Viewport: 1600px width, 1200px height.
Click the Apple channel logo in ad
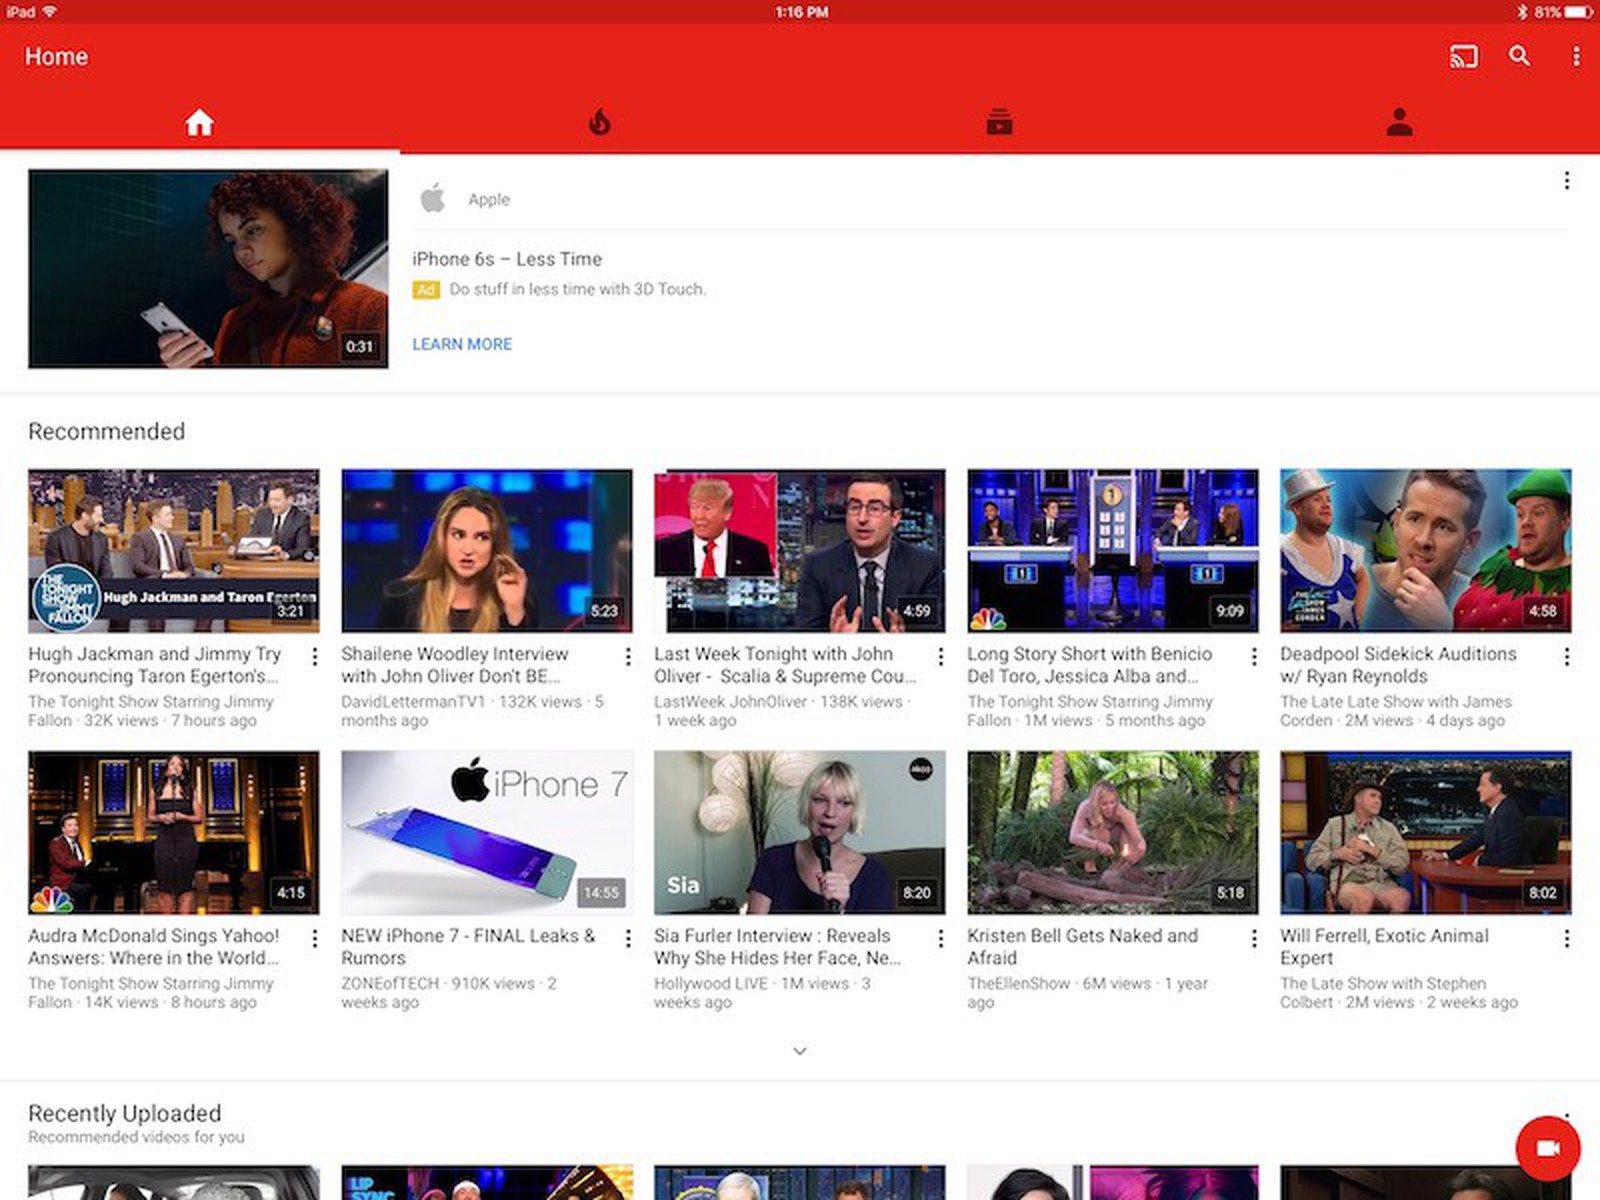[x=433, y=199]
